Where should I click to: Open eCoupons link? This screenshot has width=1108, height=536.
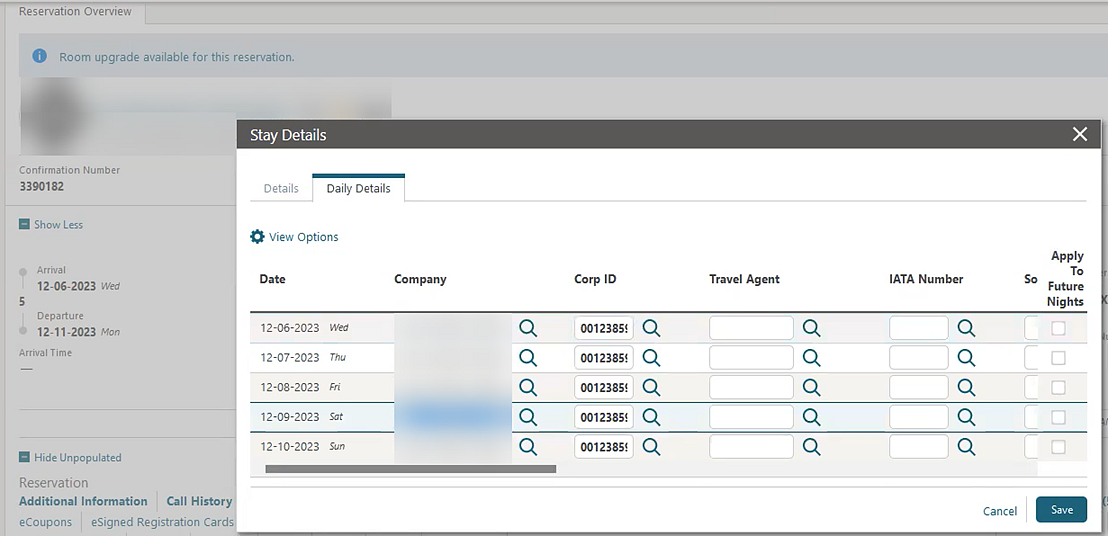coord(45,522)
